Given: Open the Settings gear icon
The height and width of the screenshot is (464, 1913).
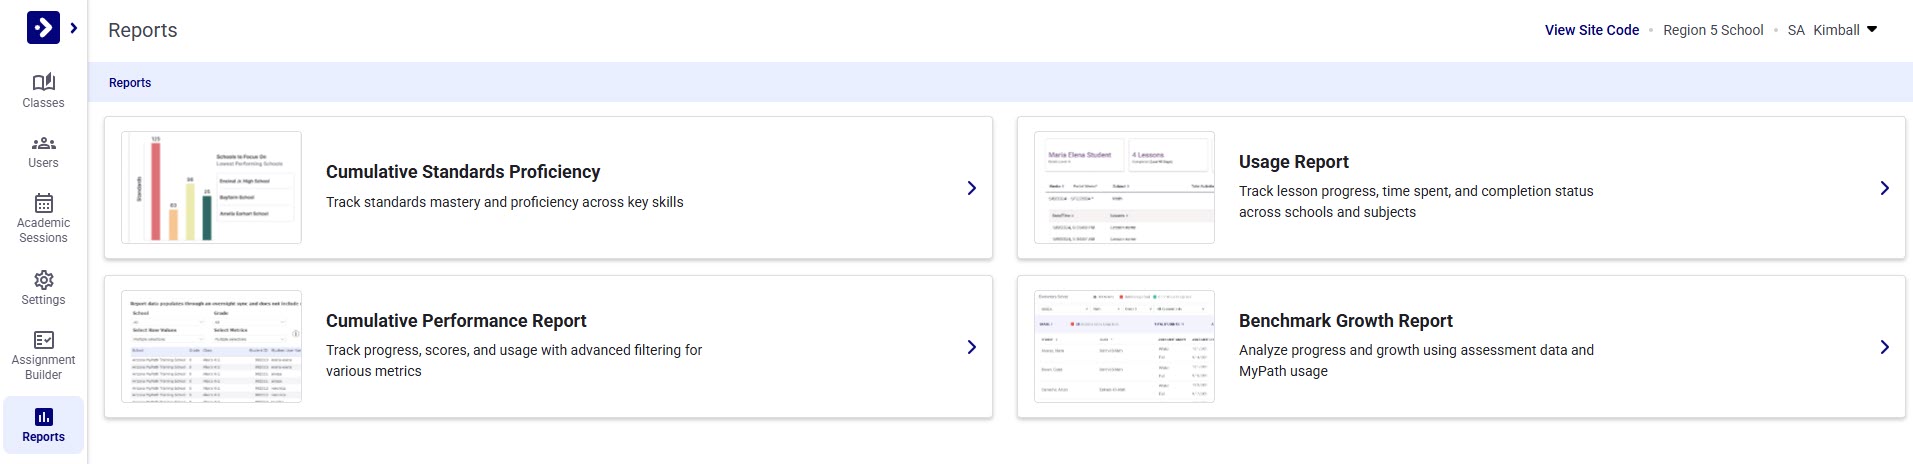Looking at the screenshot, I should [43, 280].
